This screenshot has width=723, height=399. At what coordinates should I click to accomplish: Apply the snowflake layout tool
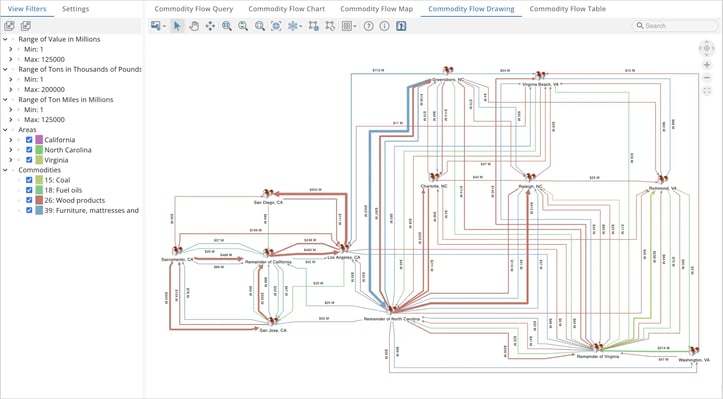(x=292, y=26)
